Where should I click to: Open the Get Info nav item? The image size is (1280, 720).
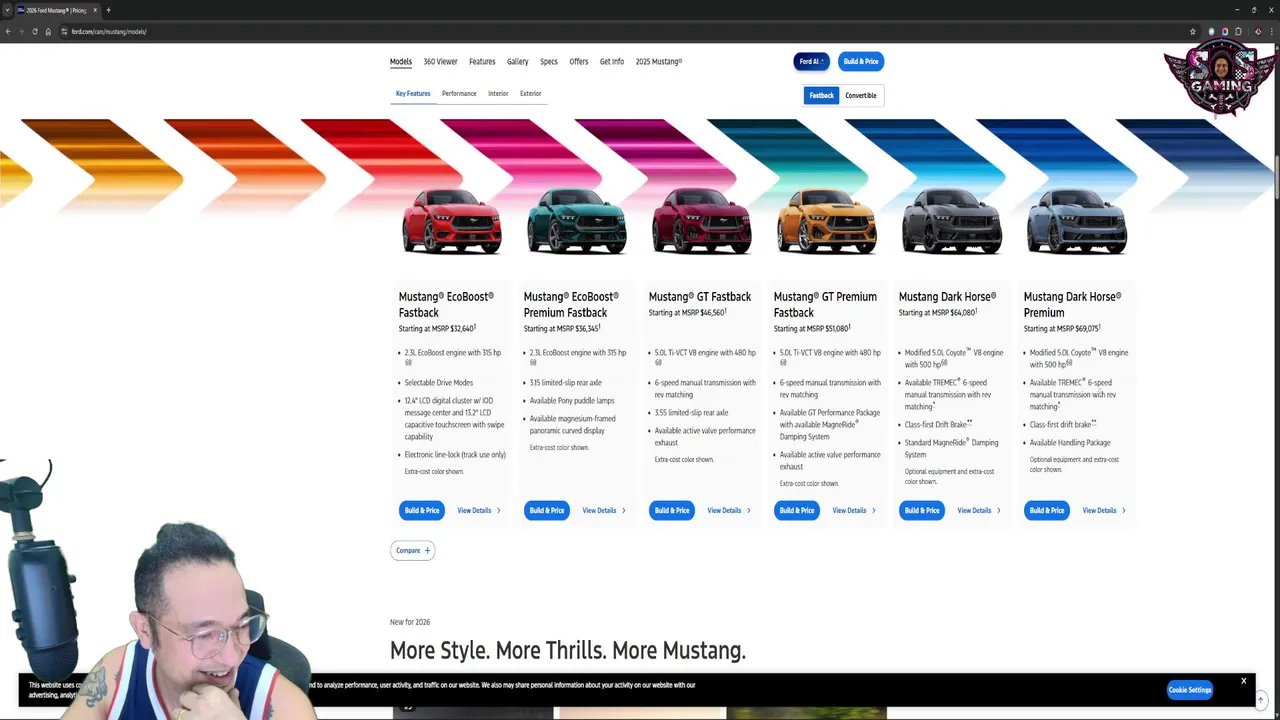pos(612,62)
